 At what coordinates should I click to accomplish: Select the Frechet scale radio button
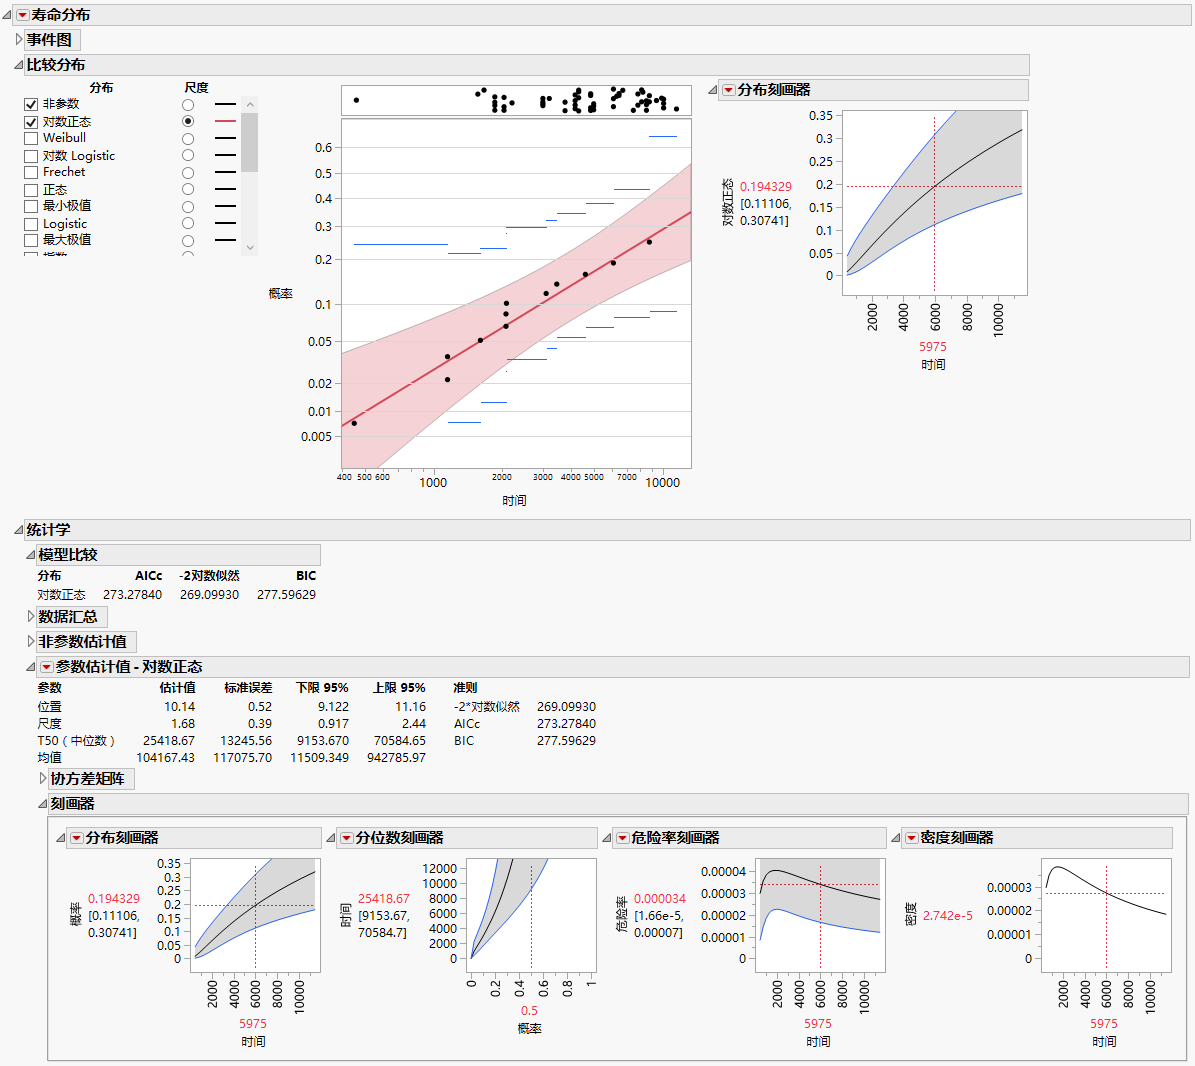[188, 173]
